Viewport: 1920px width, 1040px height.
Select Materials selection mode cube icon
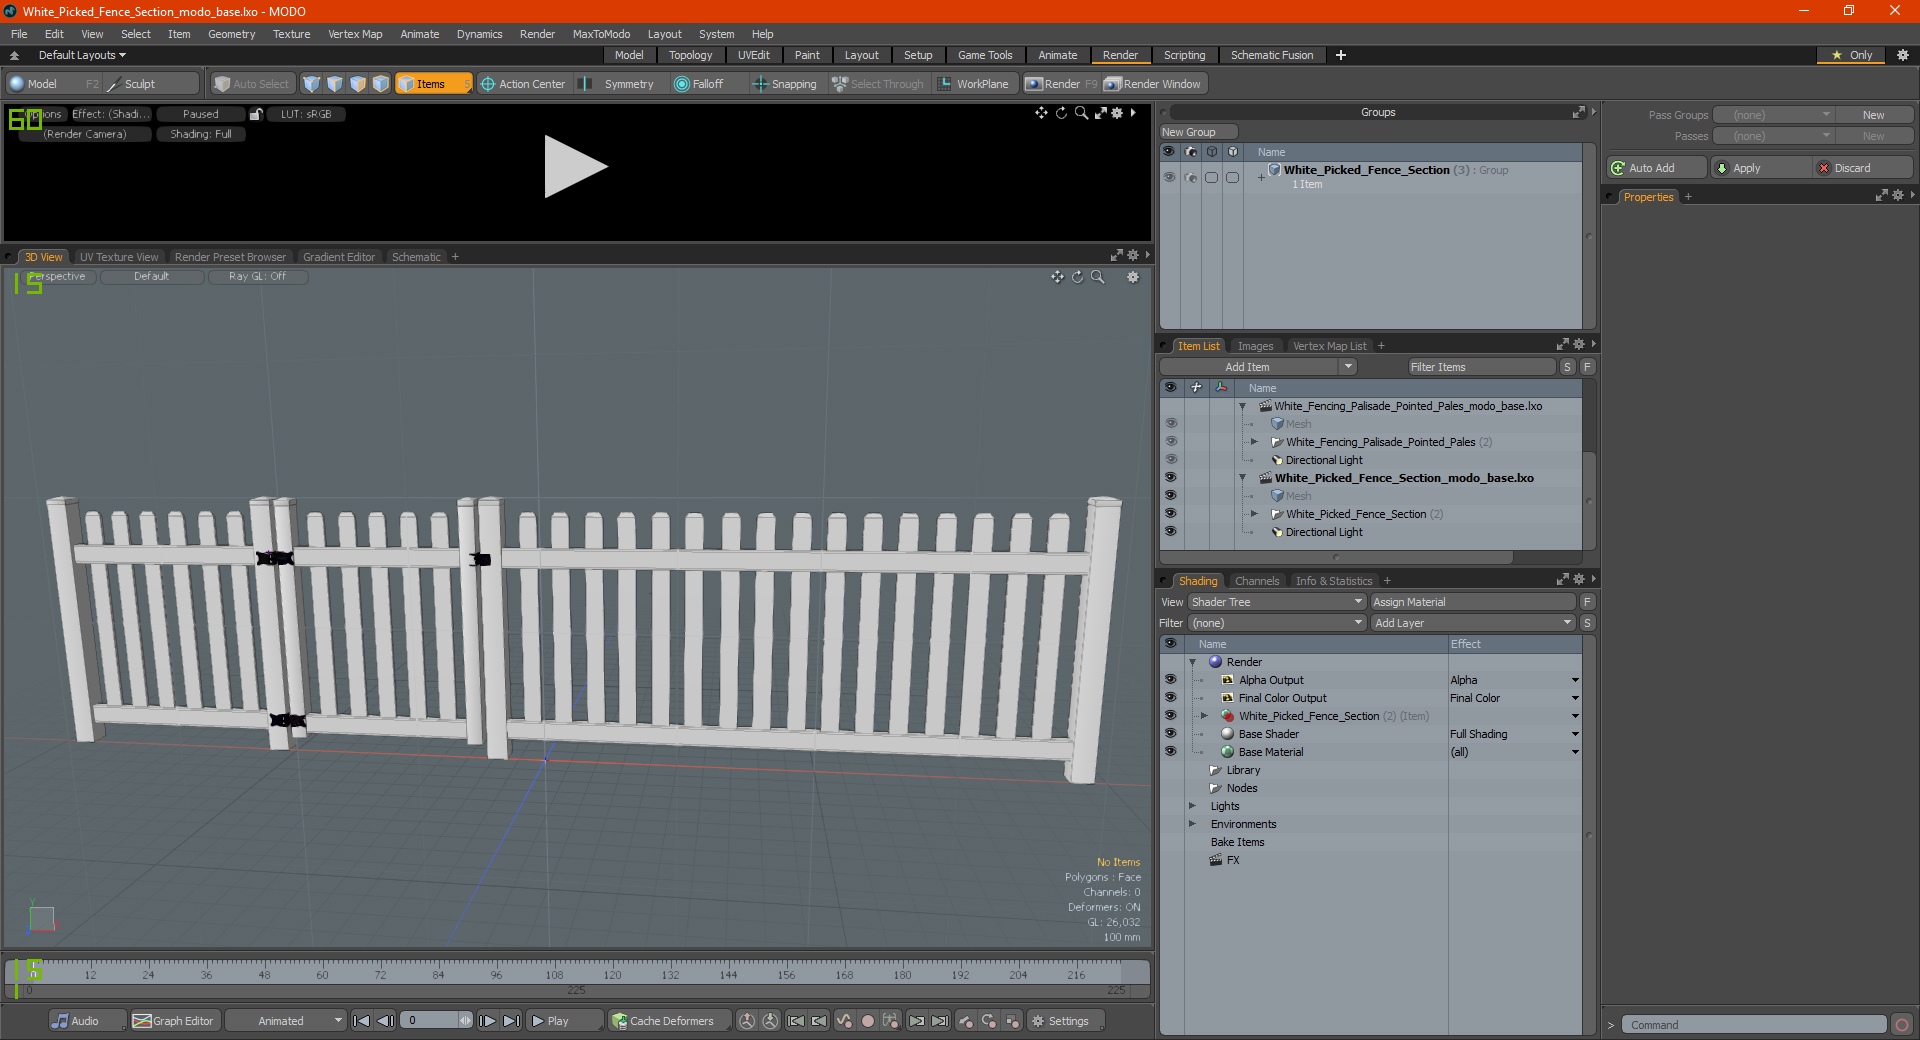coord(381,84)
